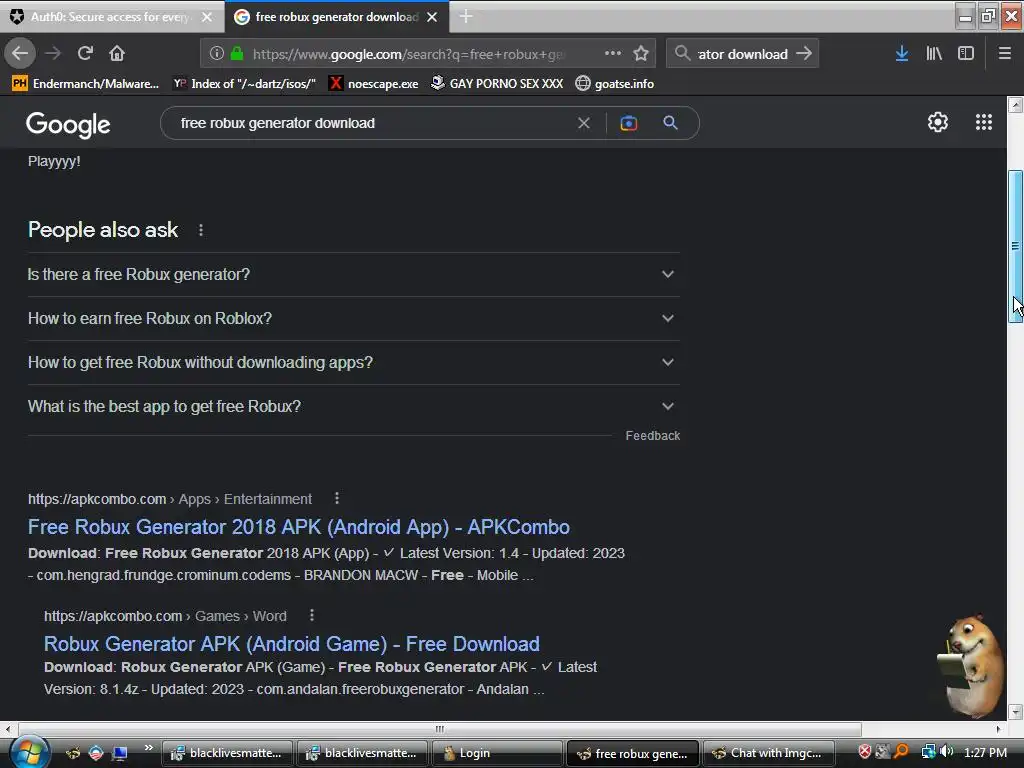Send Feedback on People also ask

click(x=652, y=436)
